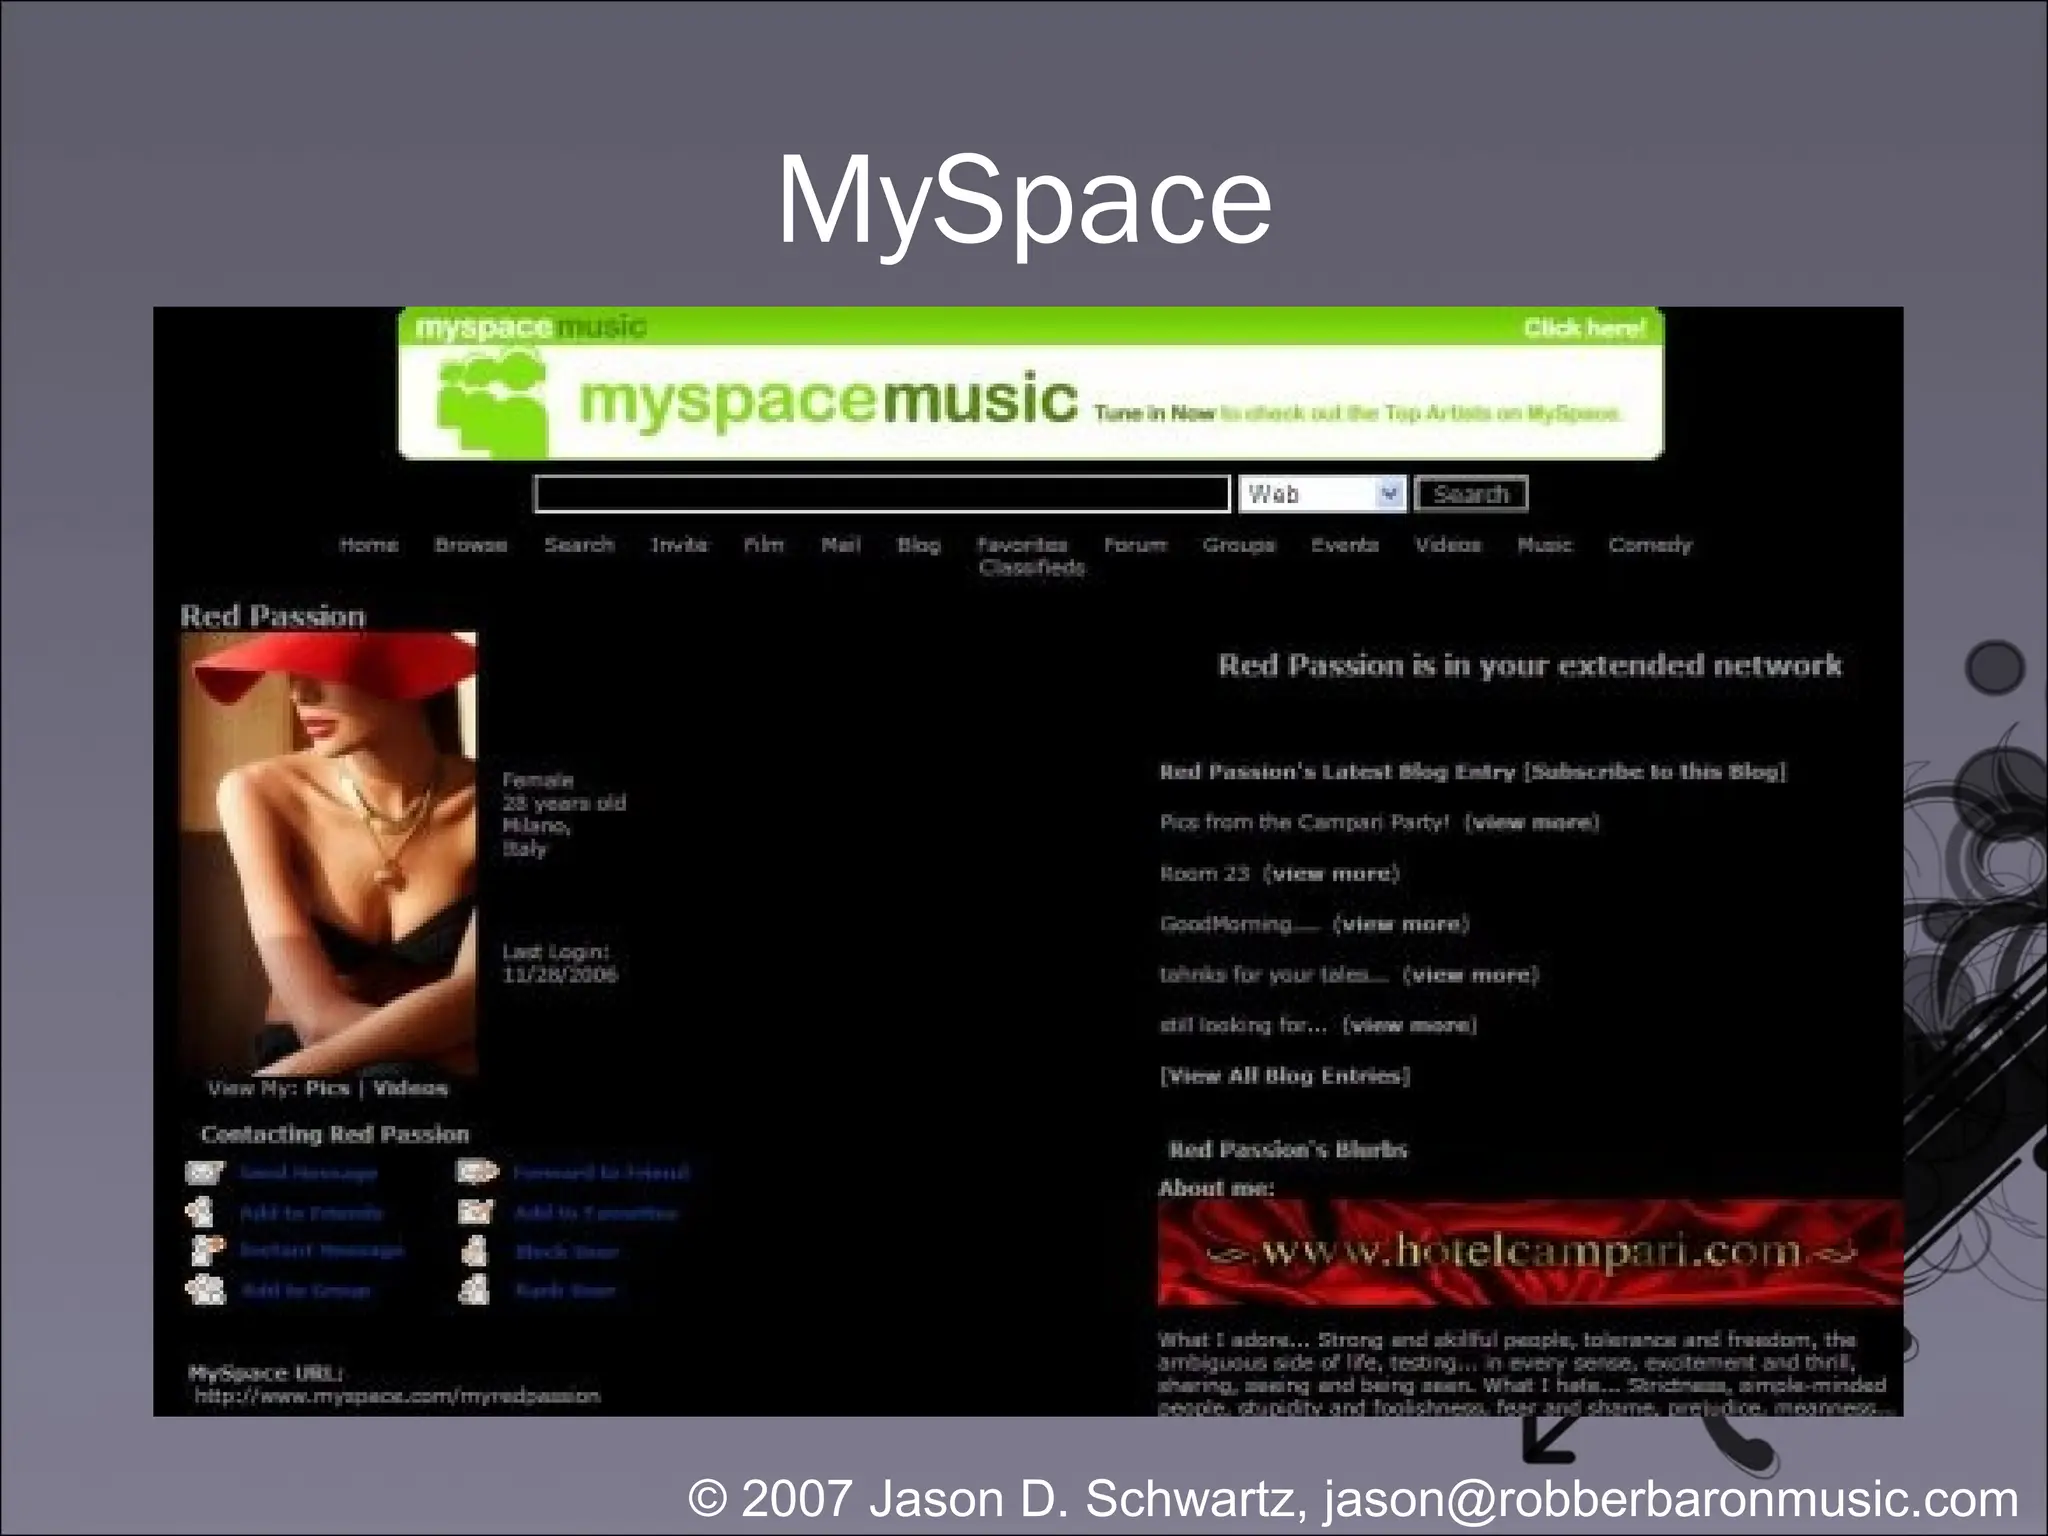
Task: Click the Red Passion profile name heading
Action: click(x=272, y=616)
